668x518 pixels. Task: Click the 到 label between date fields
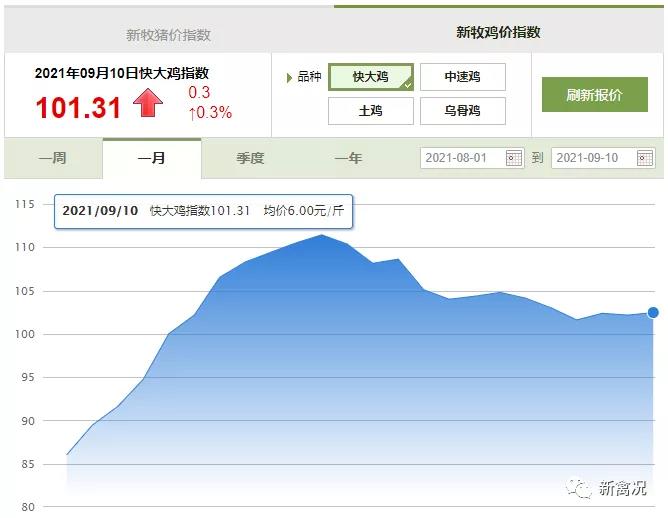[537, 158]
